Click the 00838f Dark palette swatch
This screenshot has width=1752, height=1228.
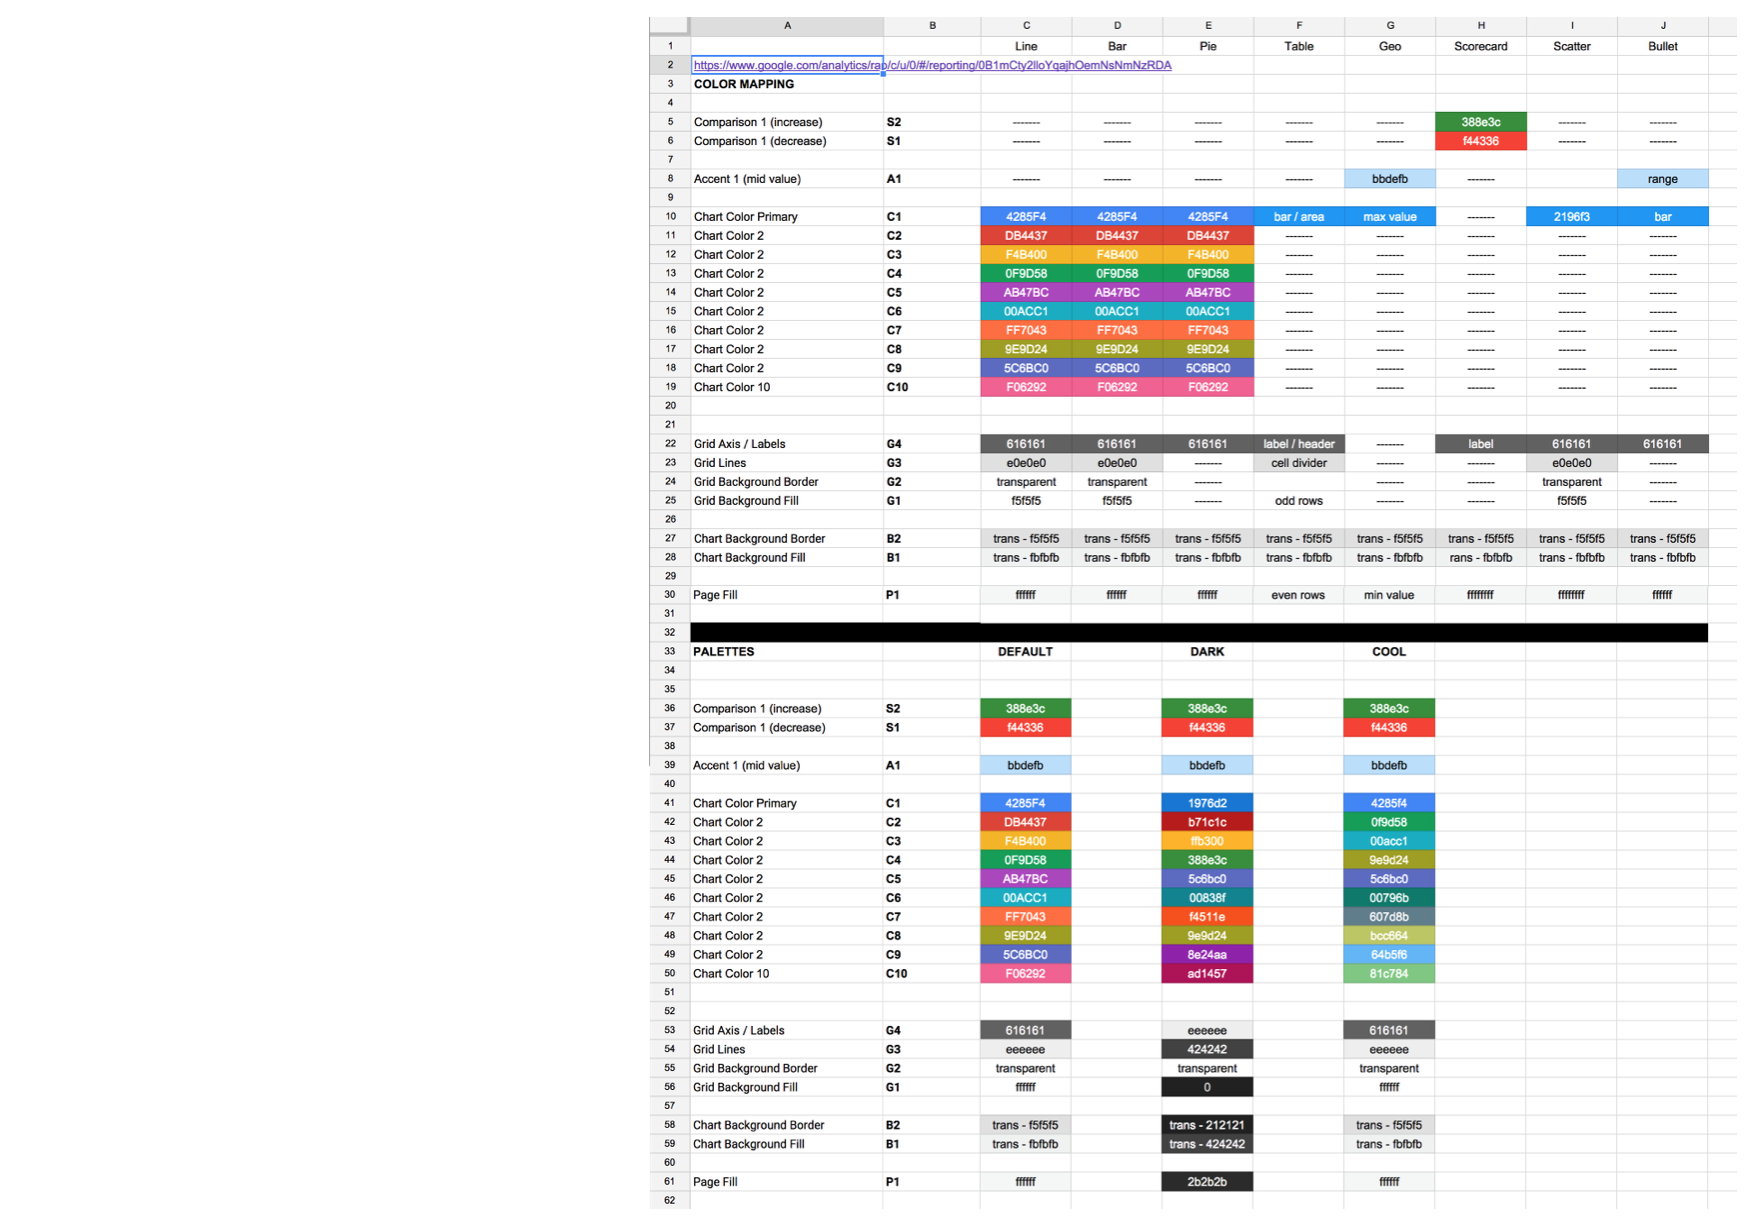click(1207, 898)
